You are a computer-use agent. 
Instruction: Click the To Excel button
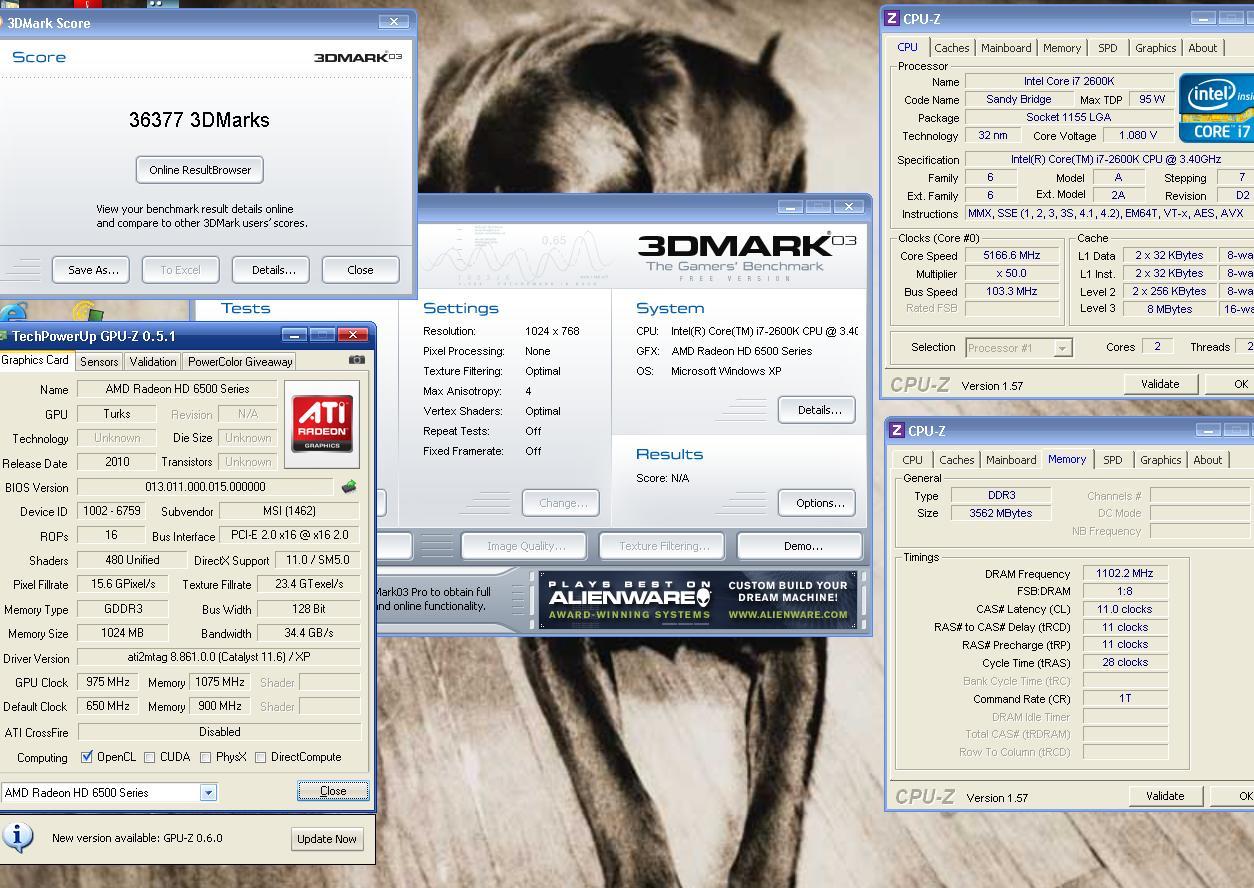[x=180, y=270]
